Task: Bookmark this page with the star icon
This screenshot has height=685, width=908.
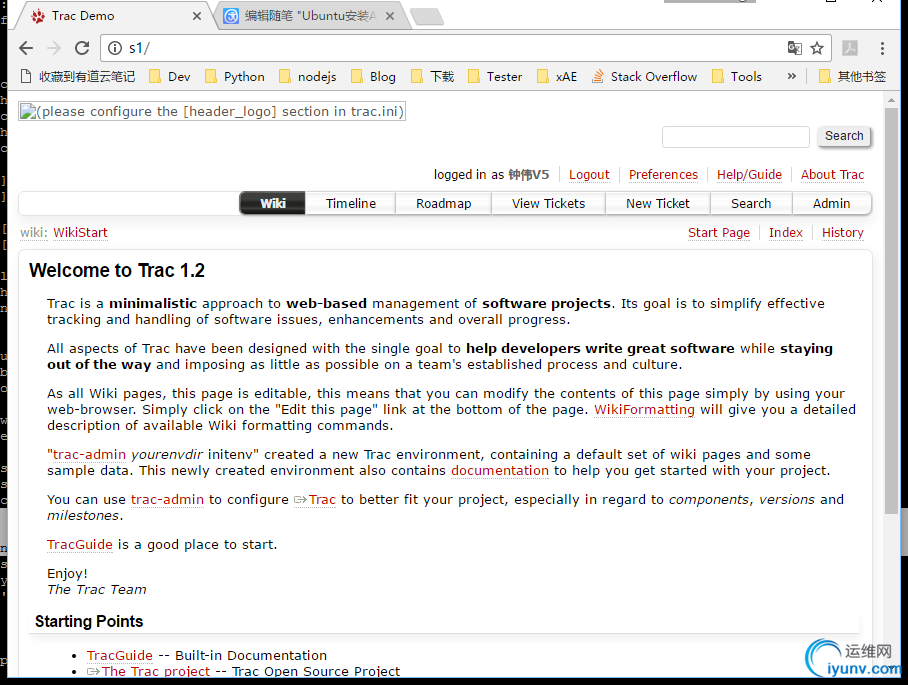Action: [x=817, y=48]
